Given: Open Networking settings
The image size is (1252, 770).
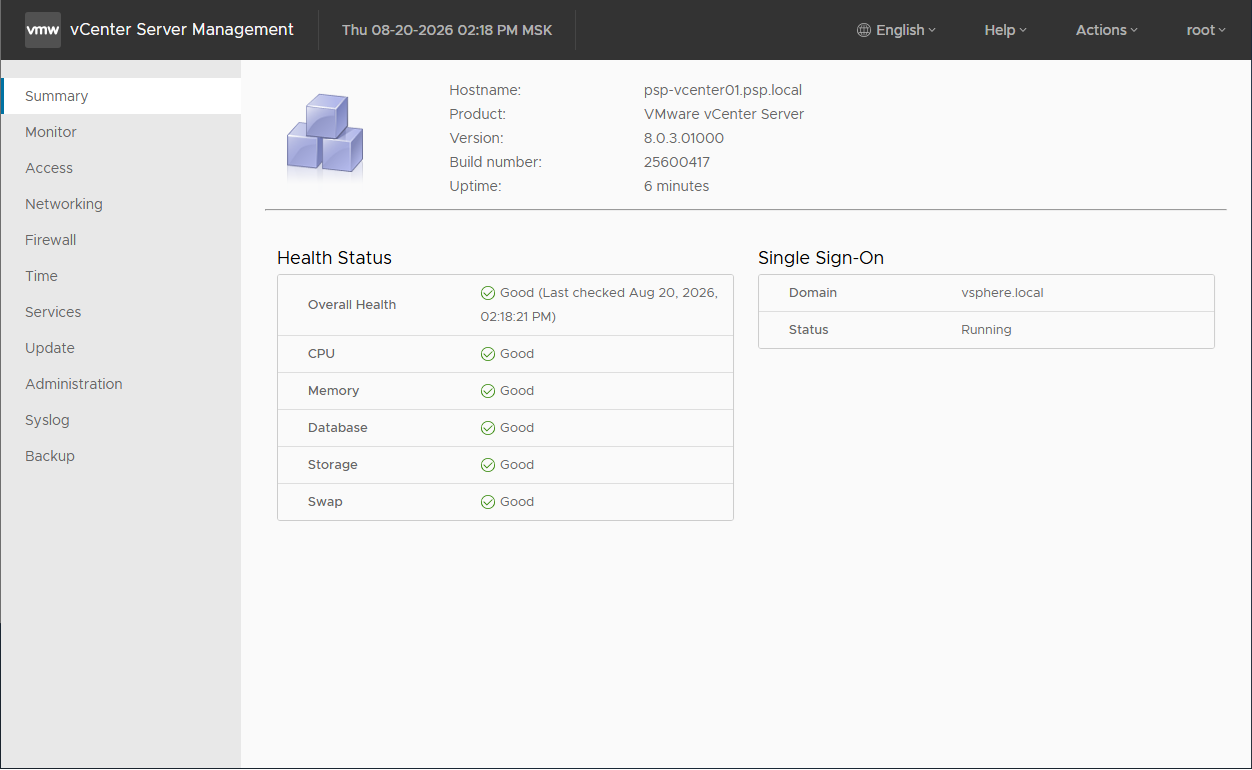Looking at the screenshot, I should point(121,204).
